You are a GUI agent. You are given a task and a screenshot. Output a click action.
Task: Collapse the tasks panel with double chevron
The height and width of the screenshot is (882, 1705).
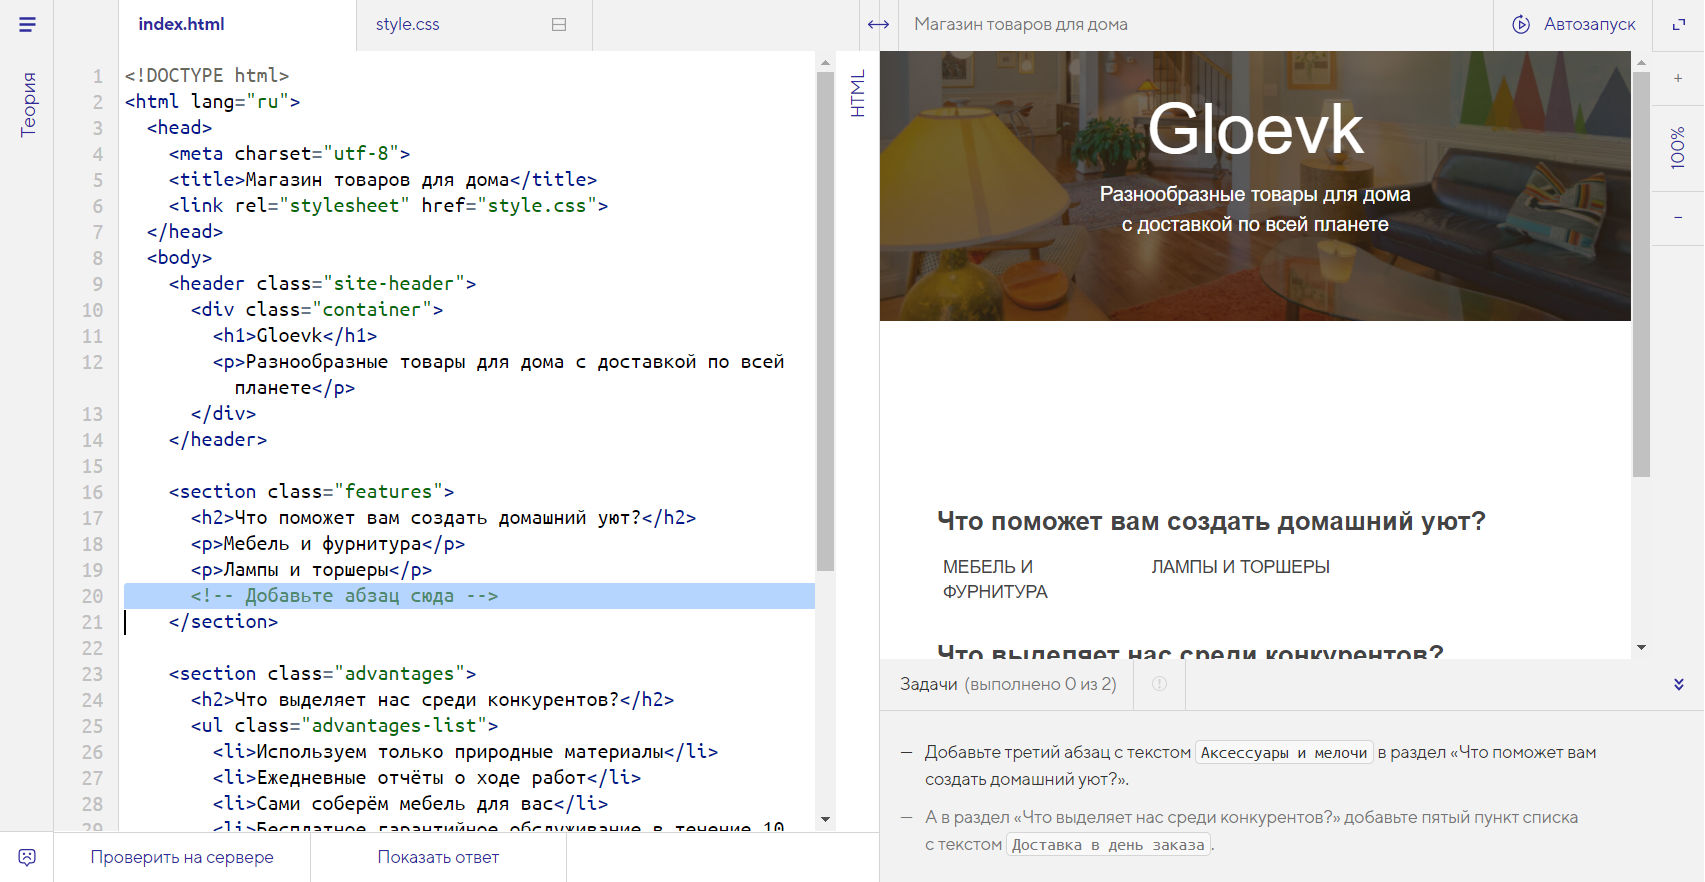click(x=1678, y=684)
